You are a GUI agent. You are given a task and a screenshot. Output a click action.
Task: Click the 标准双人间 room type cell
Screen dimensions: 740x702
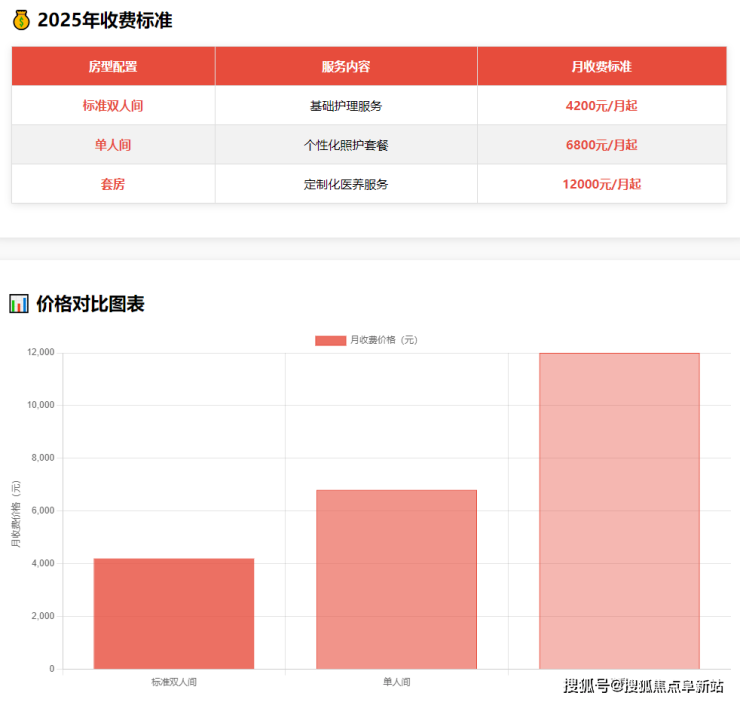[x=113, y=105]
